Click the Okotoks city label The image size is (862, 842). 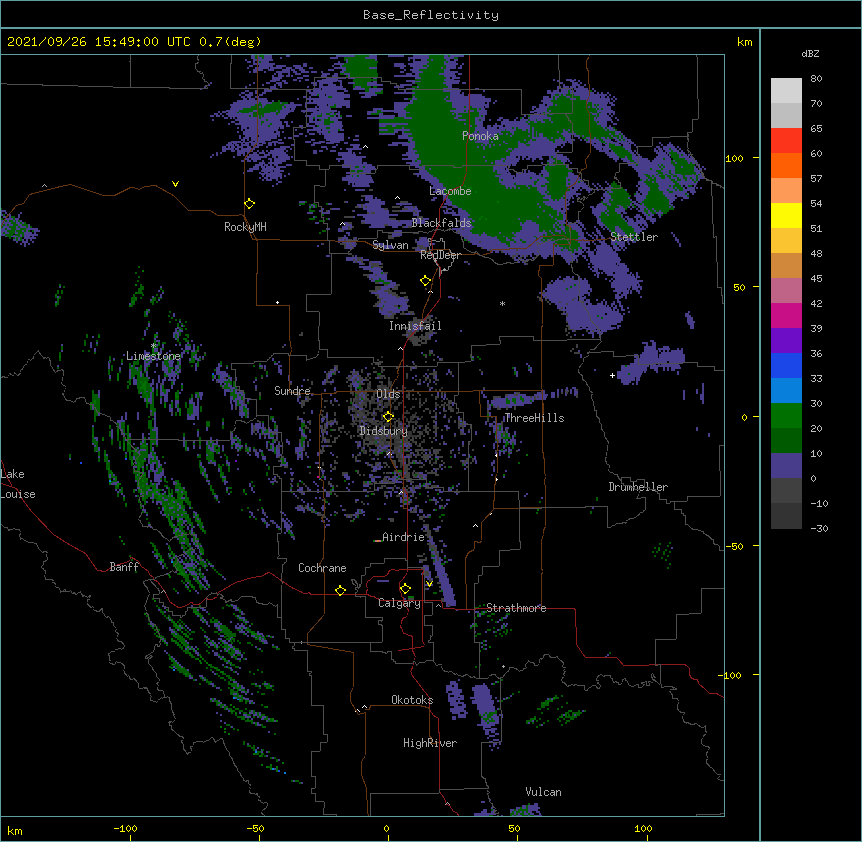(412, 700)
